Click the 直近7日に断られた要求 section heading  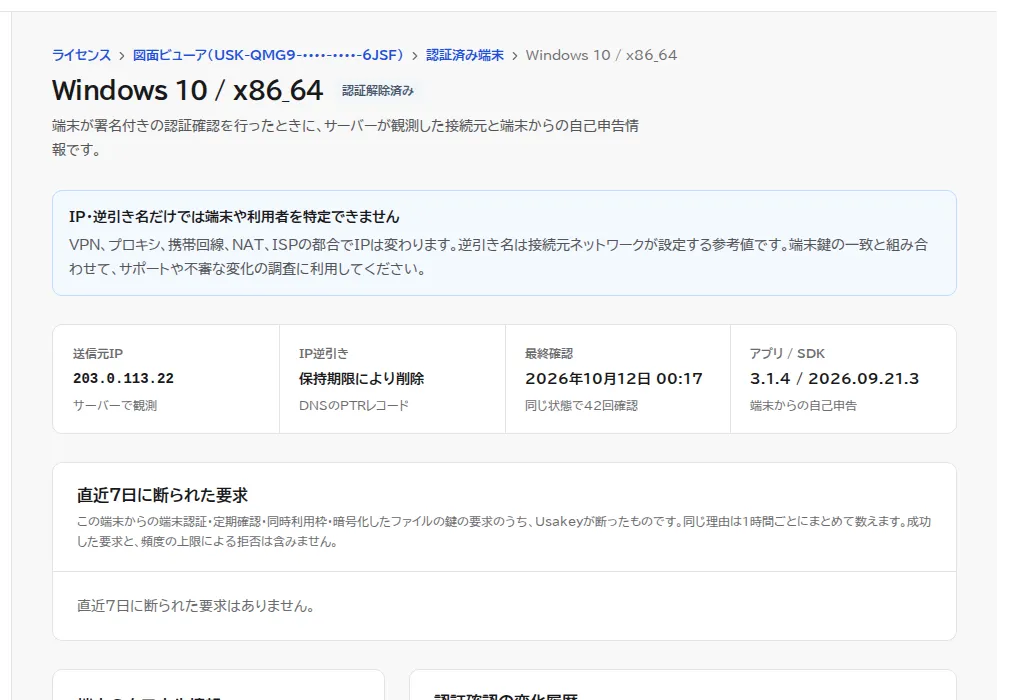162,495
